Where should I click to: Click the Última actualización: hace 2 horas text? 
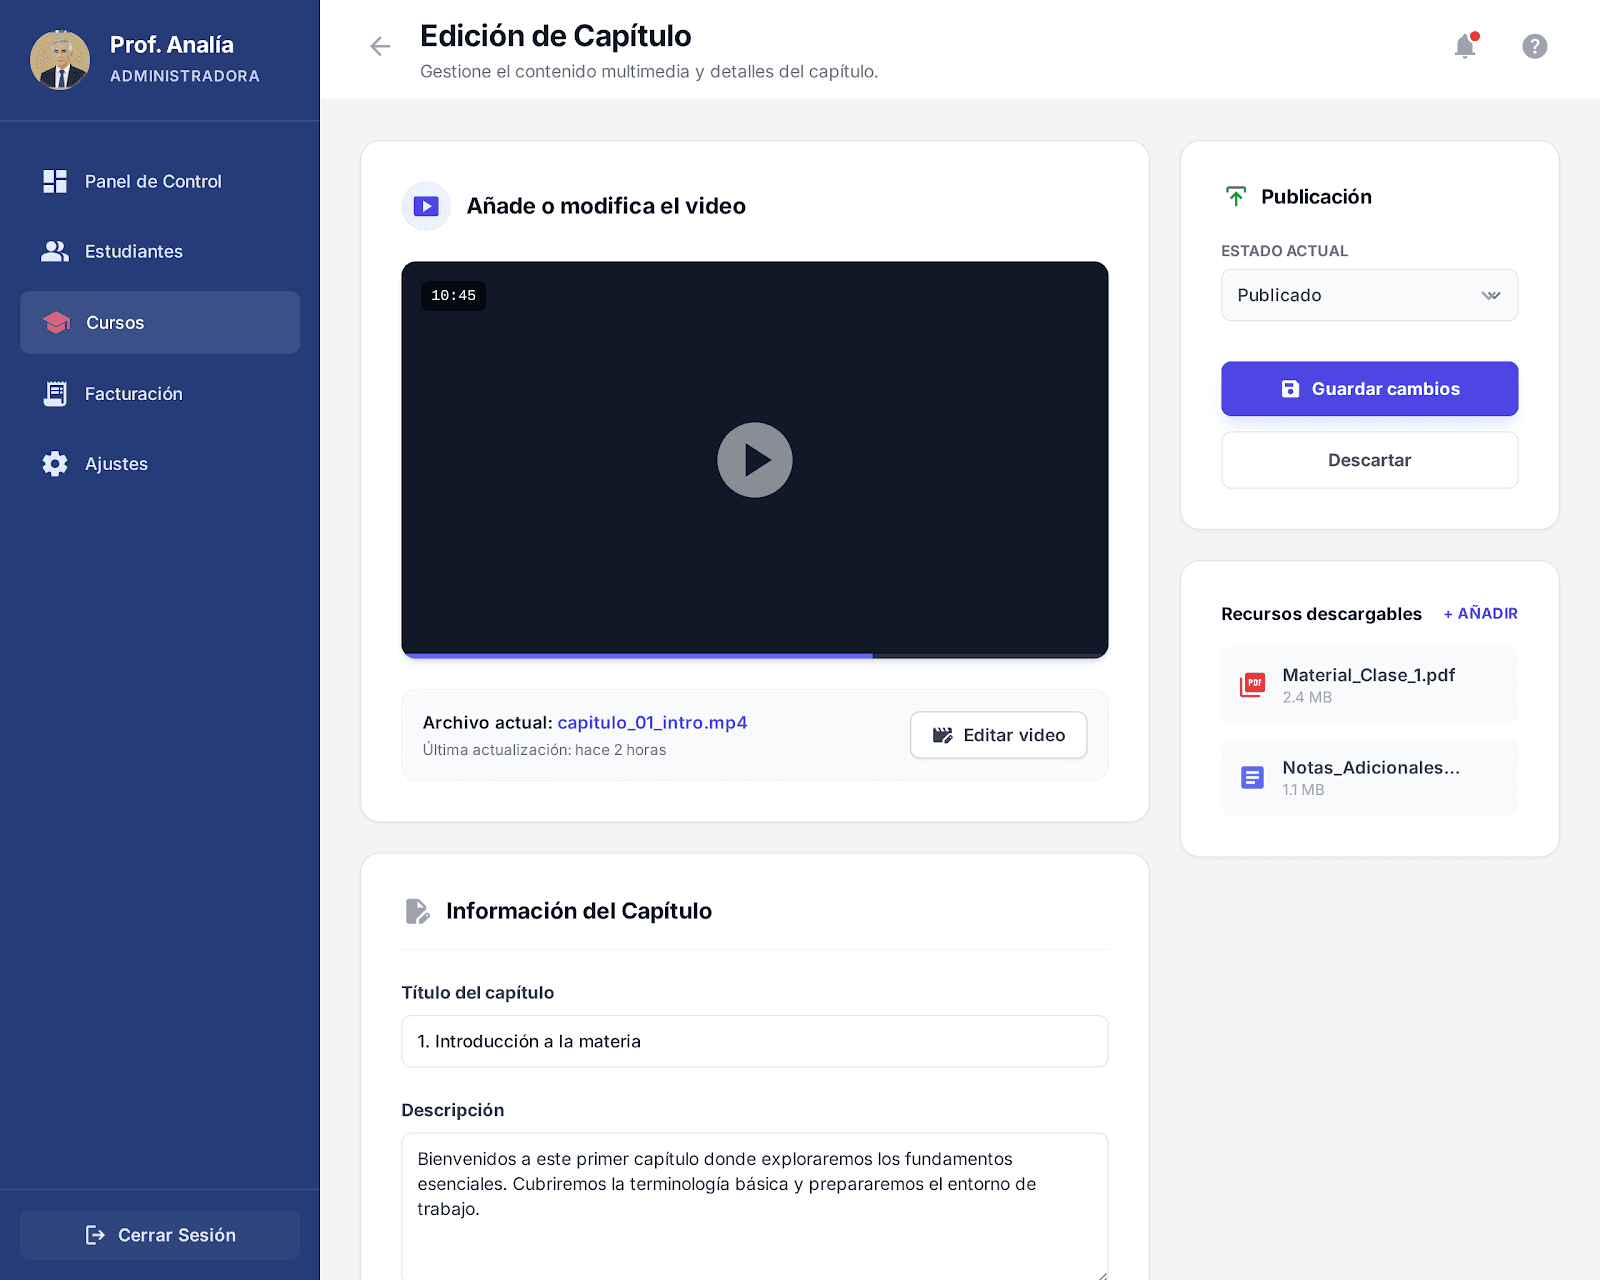pos(544,750)
